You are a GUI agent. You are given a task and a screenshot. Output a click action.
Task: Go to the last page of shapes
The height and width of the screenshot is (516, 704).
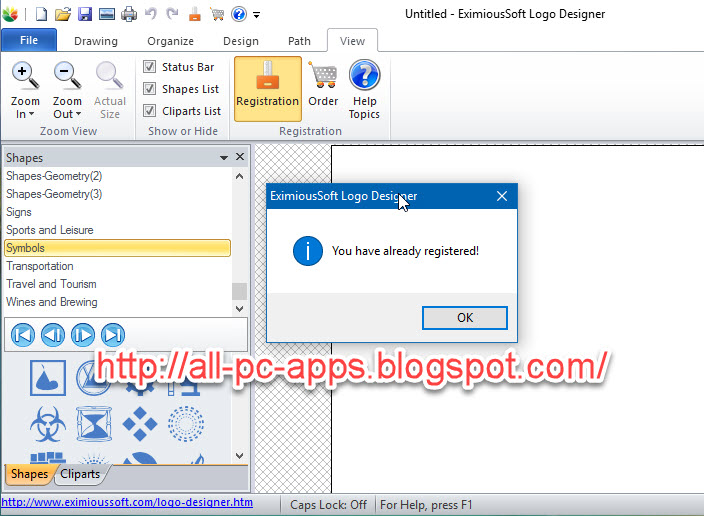(x=113, y=335)
